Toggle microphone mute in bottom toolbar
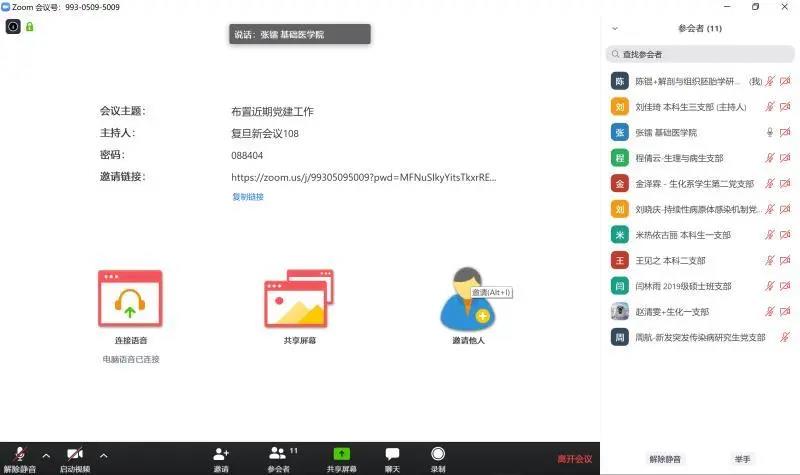Screen dimensions: 800x475 tap(19, 456)
